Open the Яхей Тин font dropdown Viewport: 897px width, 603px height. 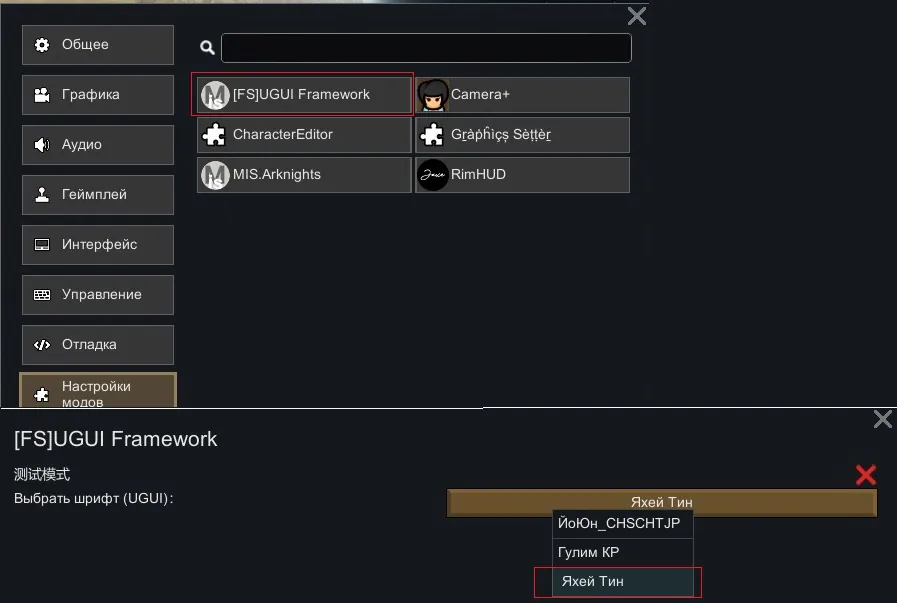coord(661,502)
